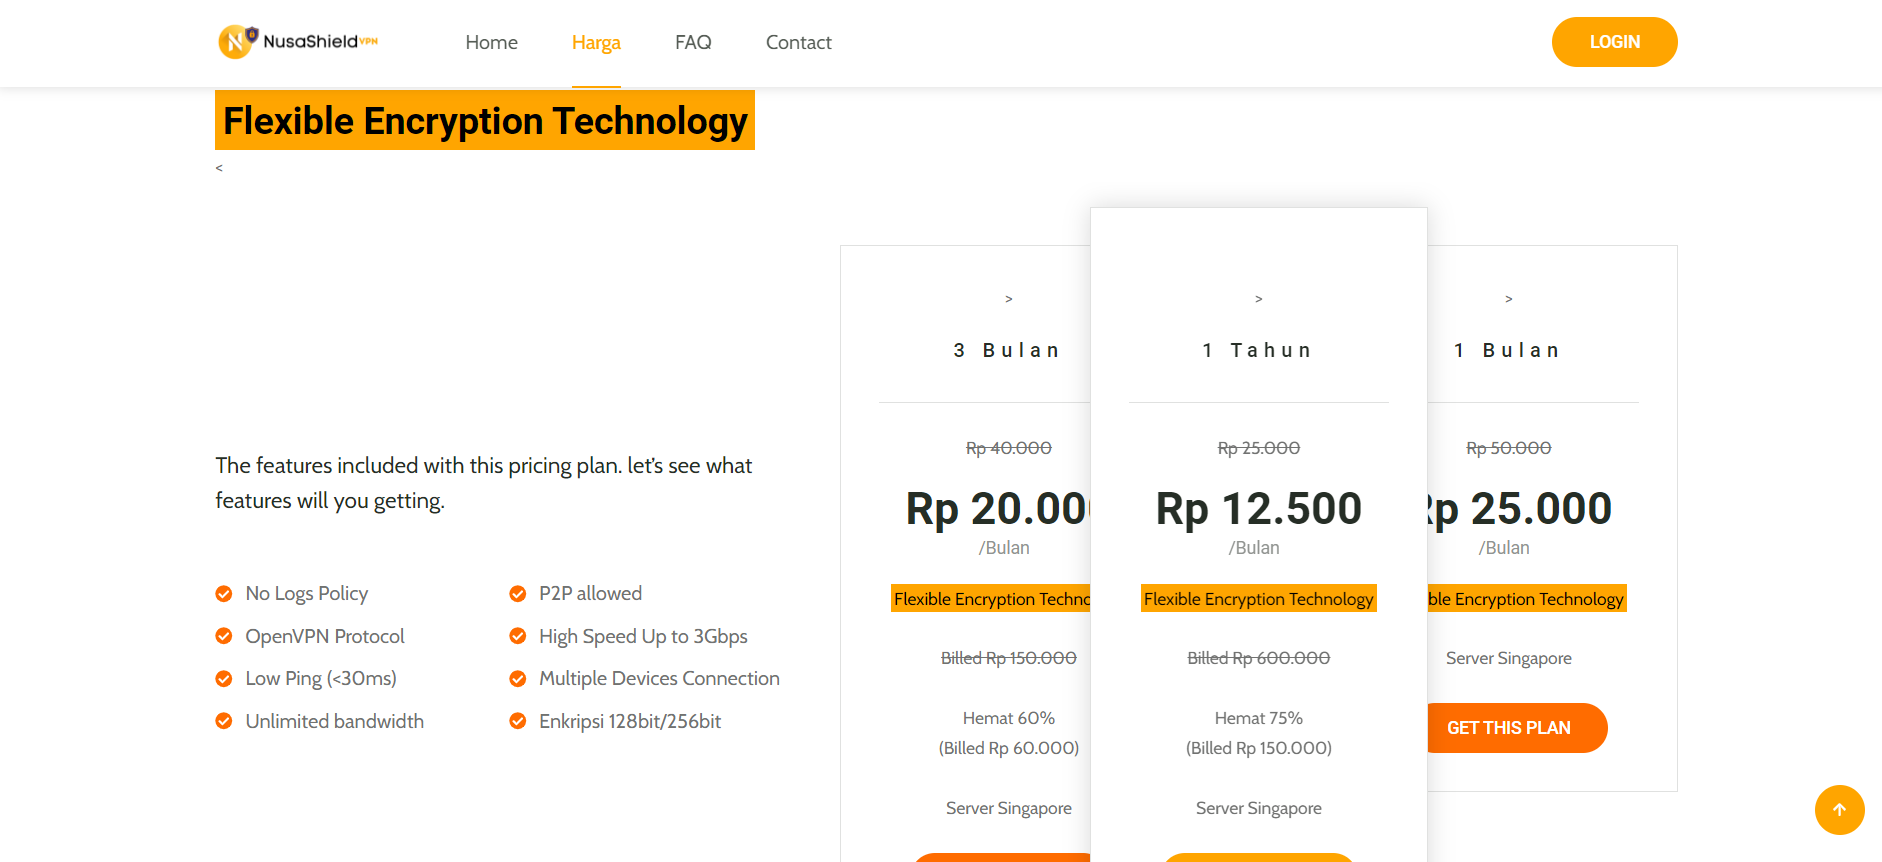This screenshot has width=1882, height=862.
Task: Click the Low Ping check icon
Action: coord(224,679)
